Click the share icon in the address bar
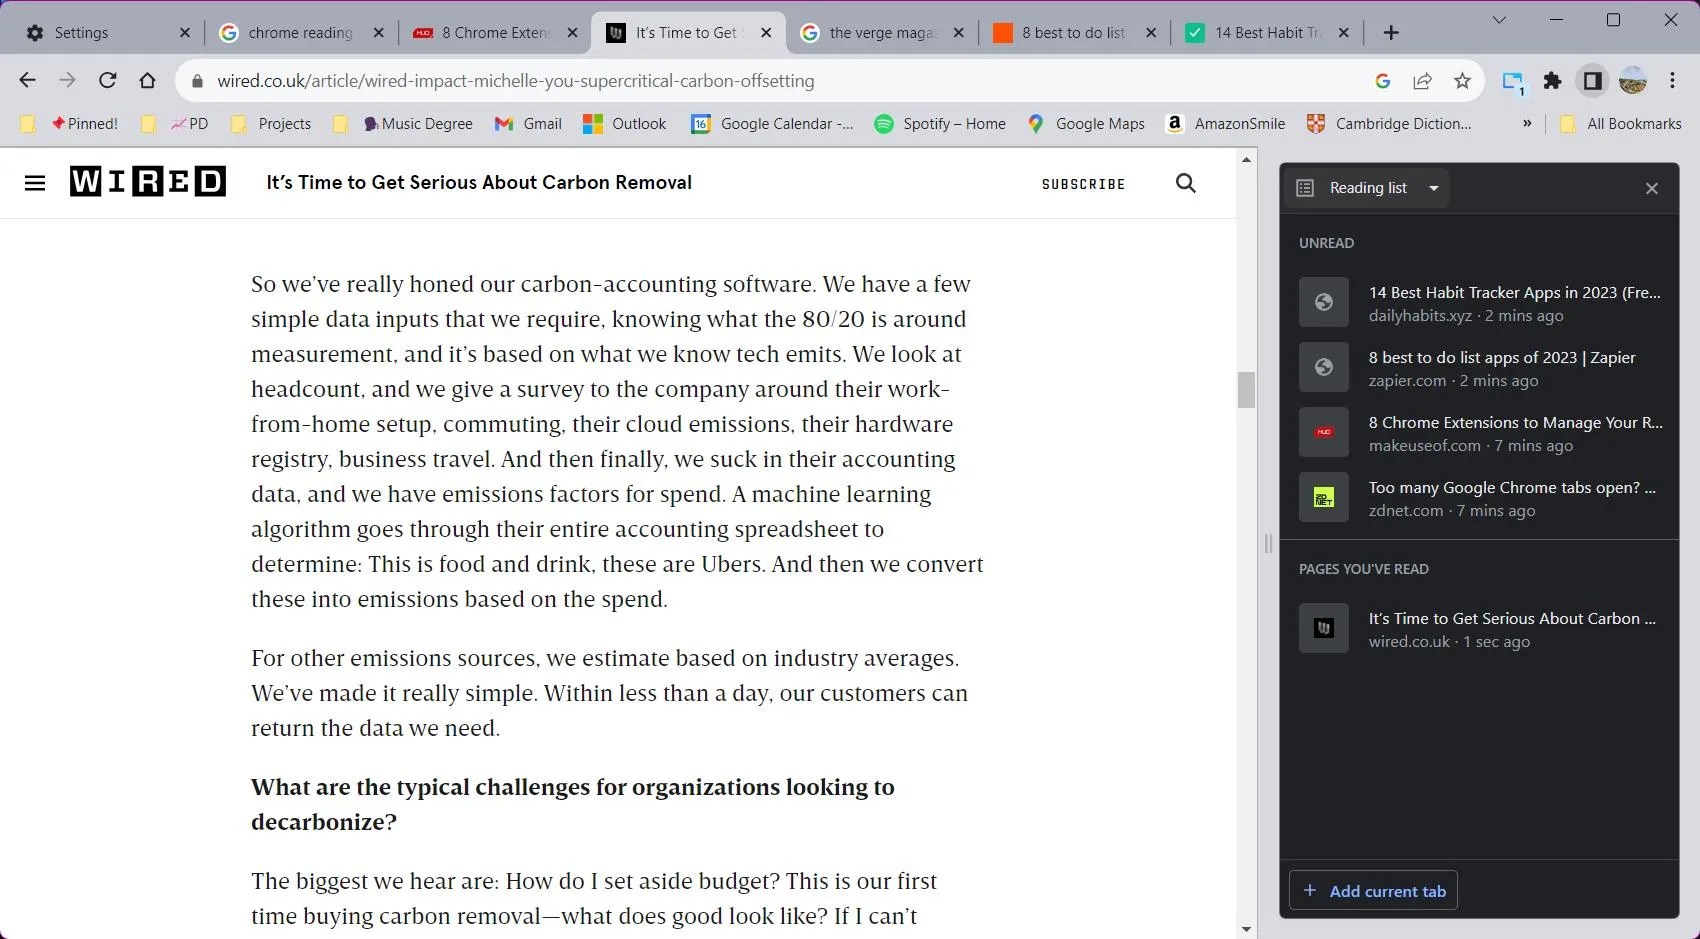Viewport: 1700px width, 939px height. (x=1423, y=81)
